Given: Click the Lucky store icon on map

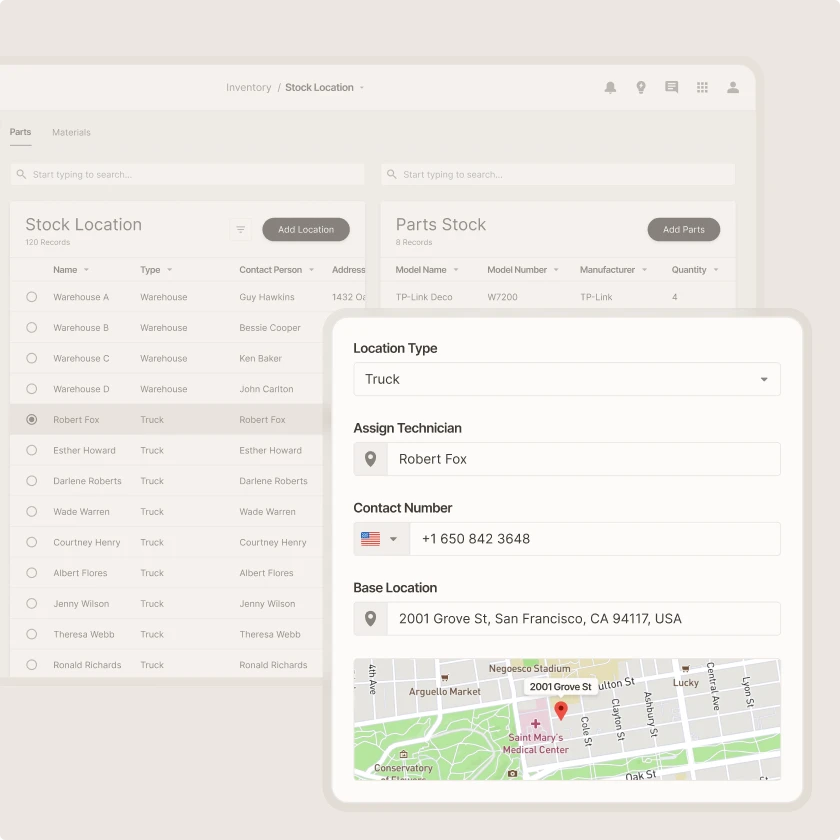Looking at the screenshot, I should pos(685,669).
